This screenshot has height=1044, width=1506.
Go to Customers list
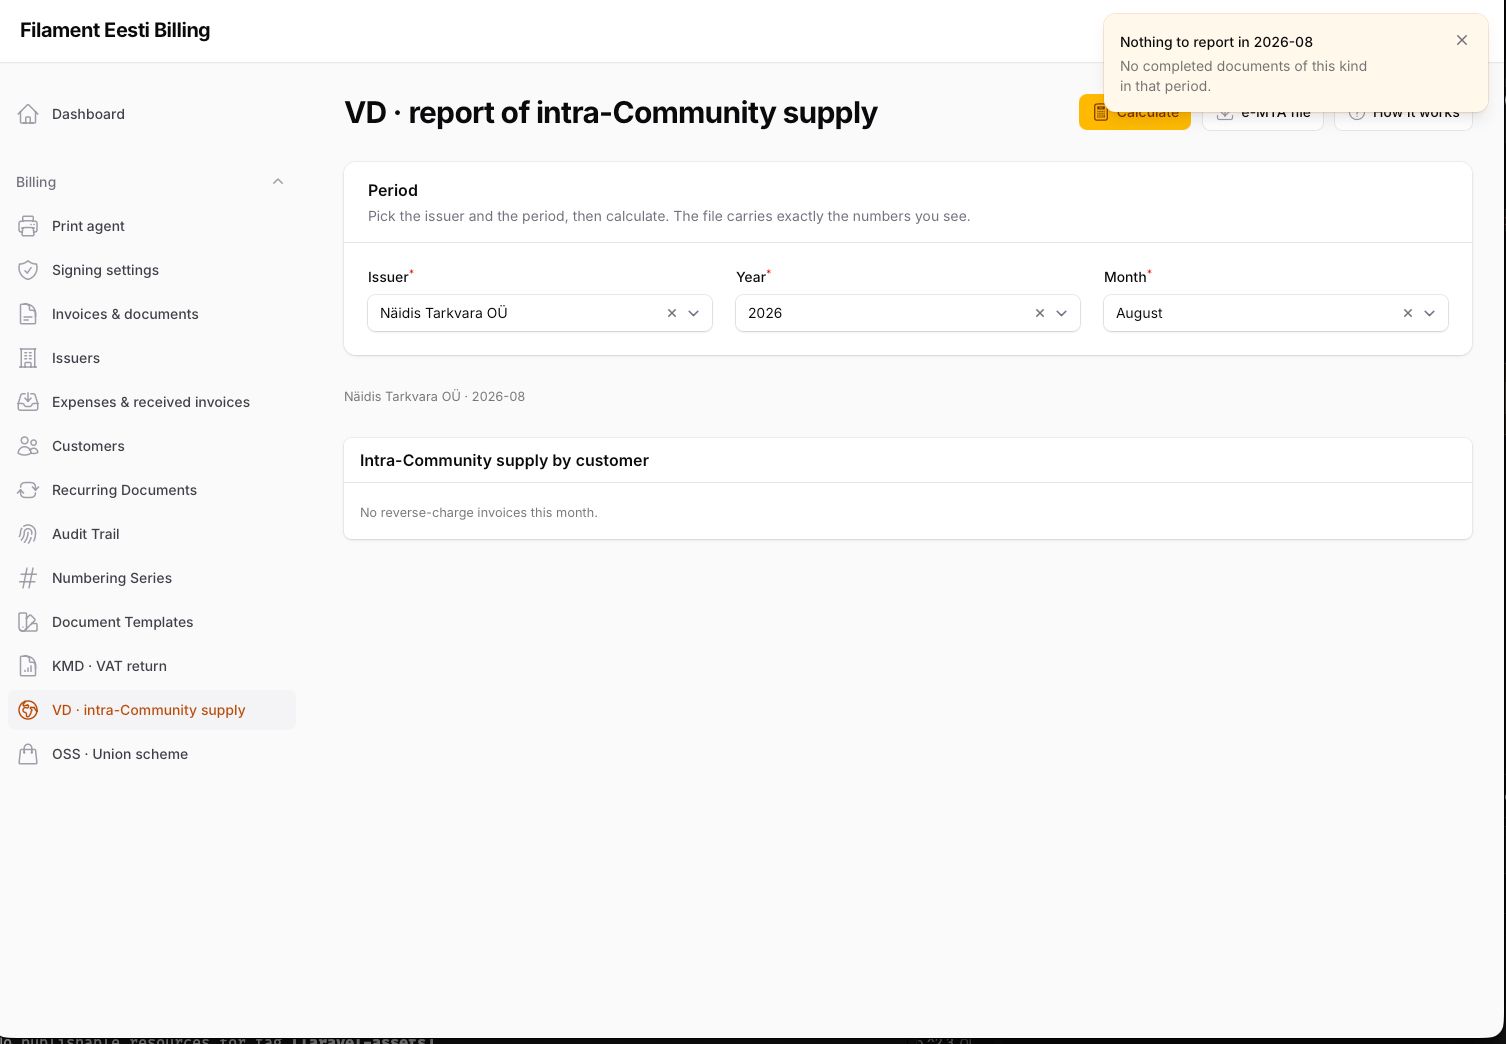[x=152, y=446]
